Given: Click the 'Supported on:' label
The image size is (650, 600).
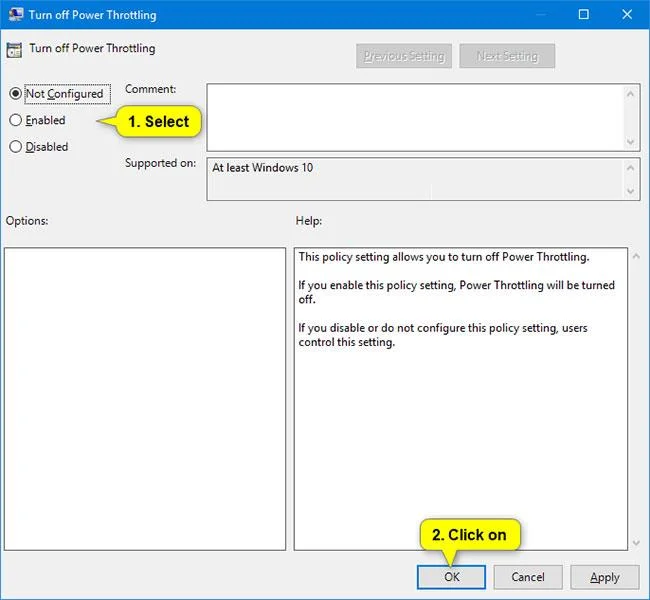Looking at the screenshot, I should coord(160,163).
